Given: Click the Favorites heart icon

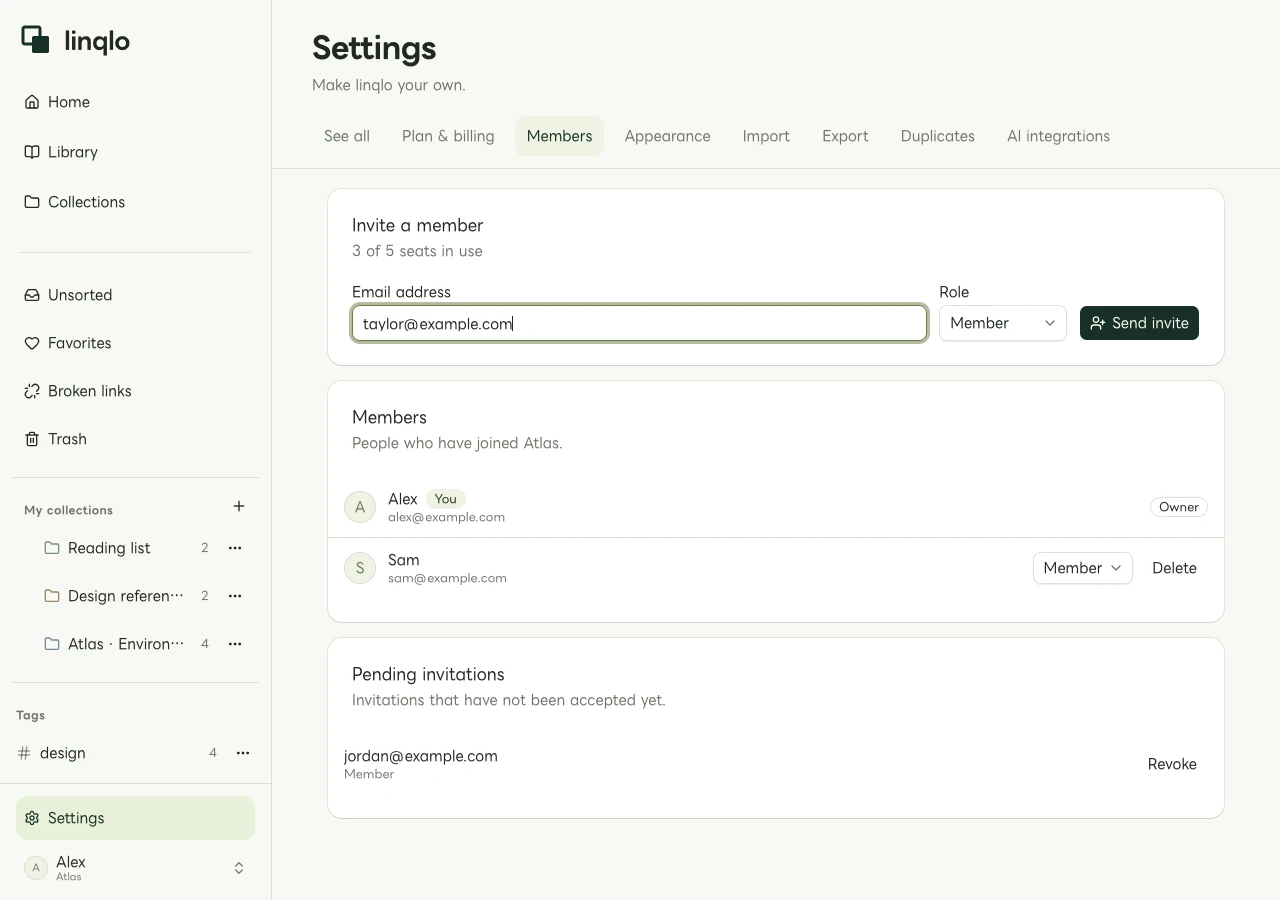Looking at the screenshot, I should tap(32, 343).
